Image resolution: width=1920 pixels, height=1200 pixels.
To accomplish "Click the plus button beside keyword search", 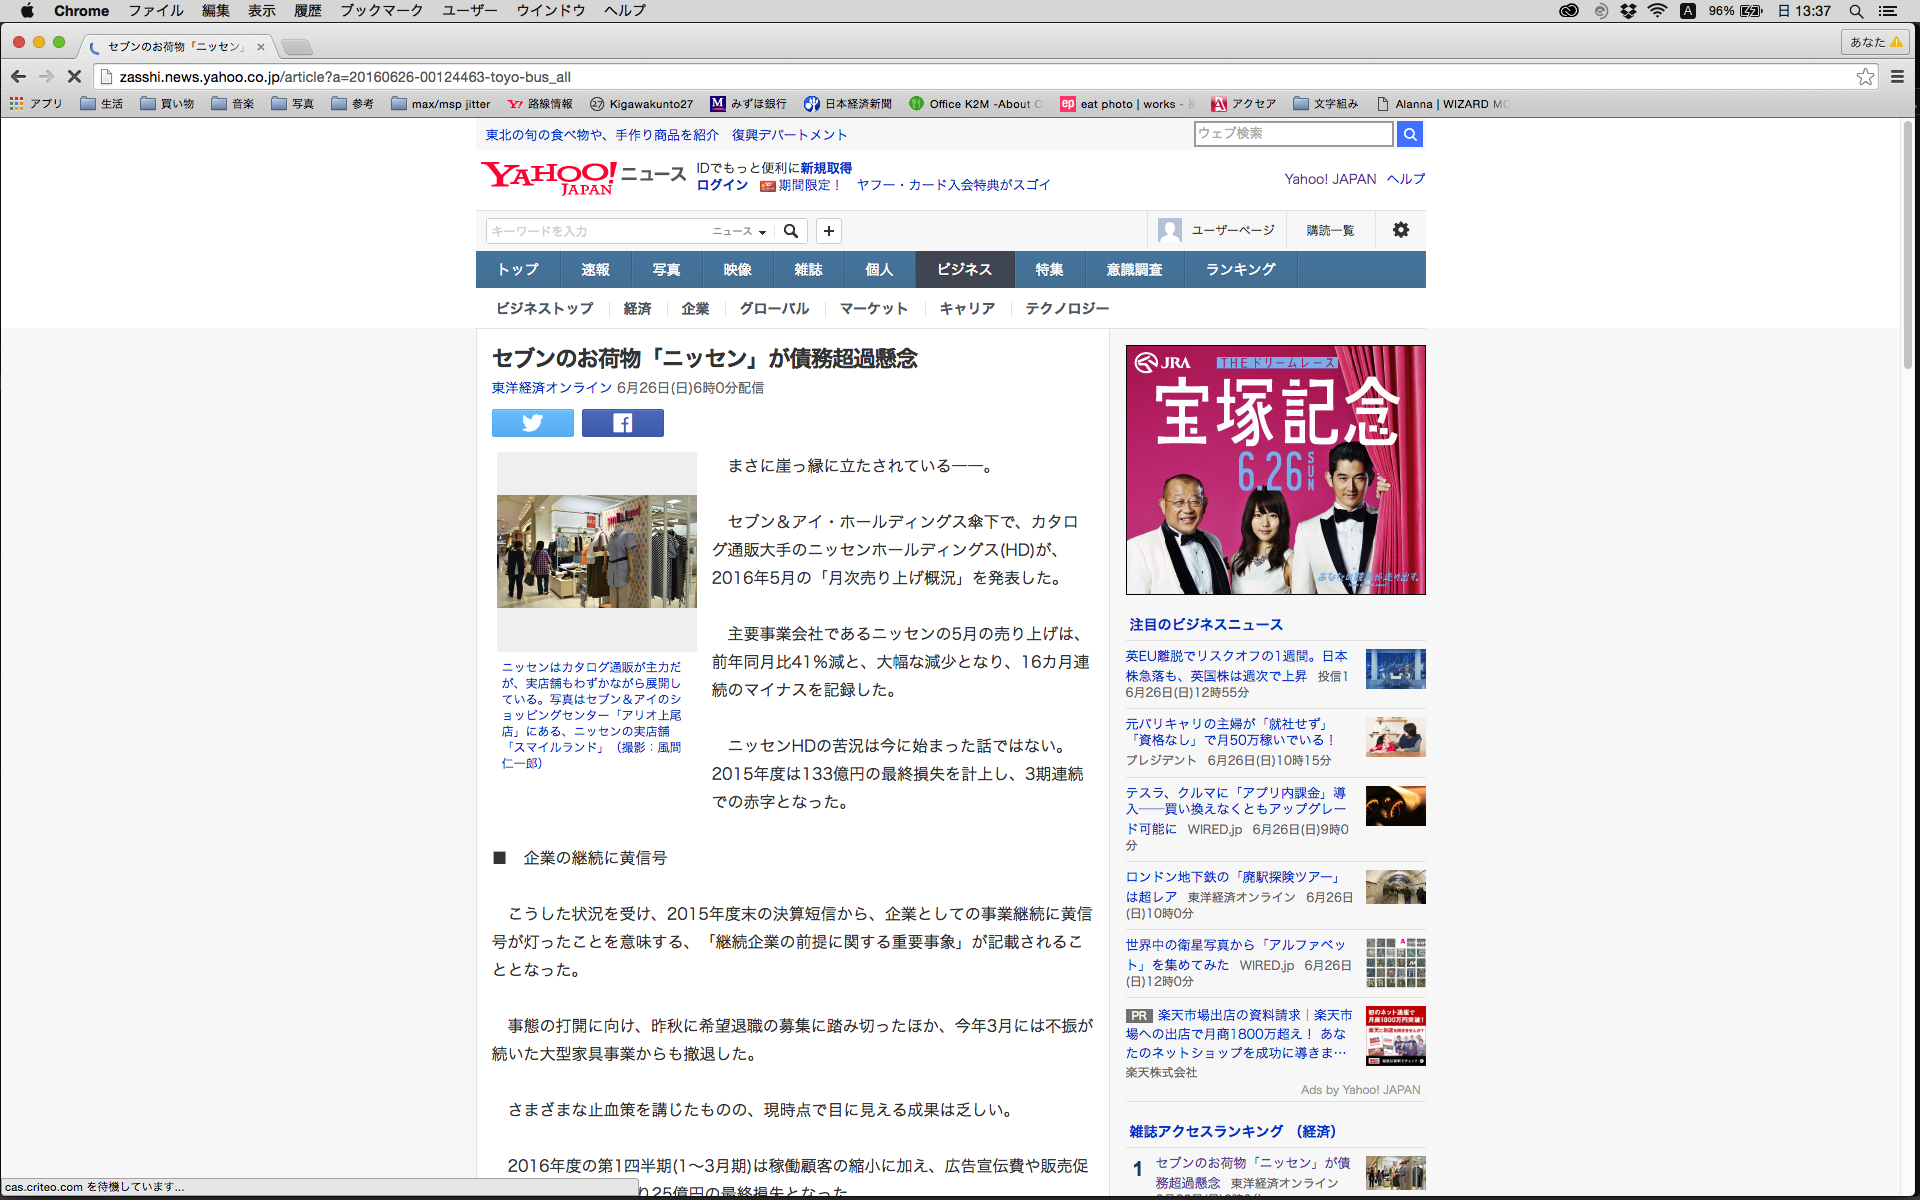I will tap(829, 231).
